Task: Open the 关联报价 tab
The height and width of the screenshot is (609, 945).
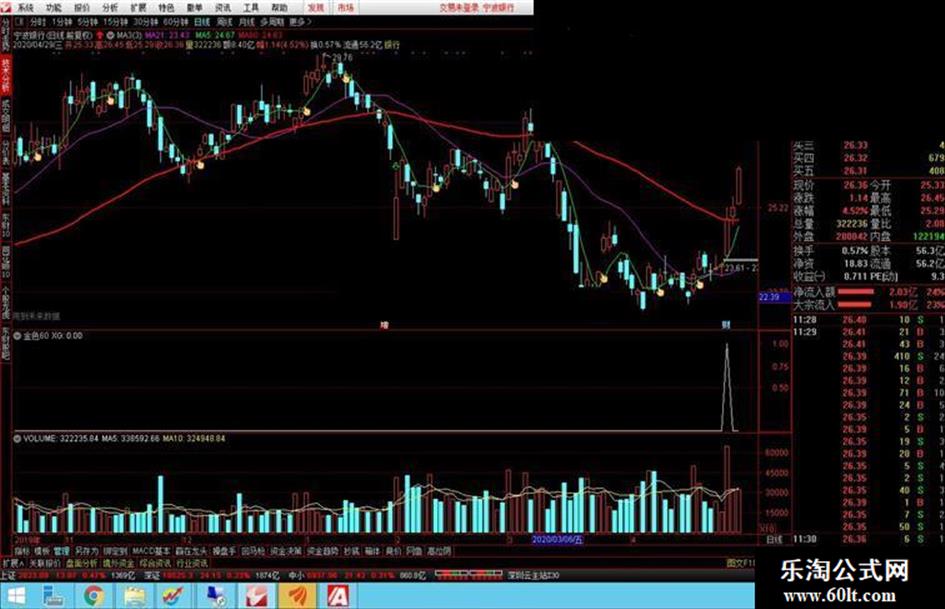Action: tap(45, 563)
